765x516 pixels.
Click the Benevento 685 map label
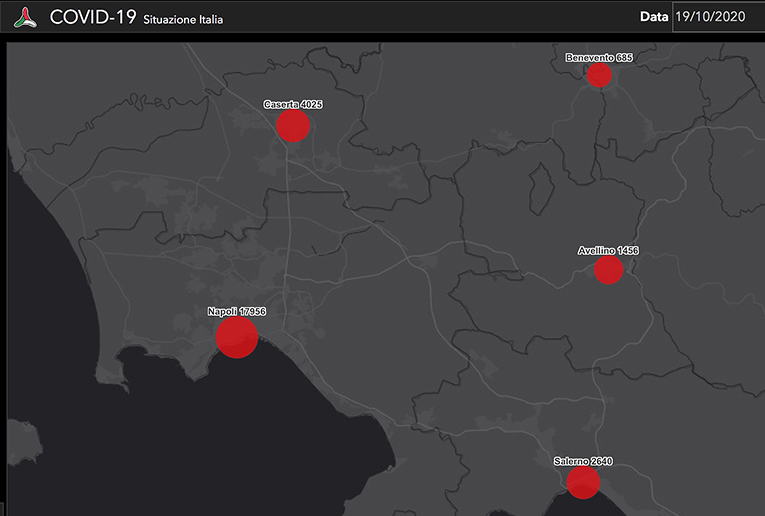tap(599, 58)
